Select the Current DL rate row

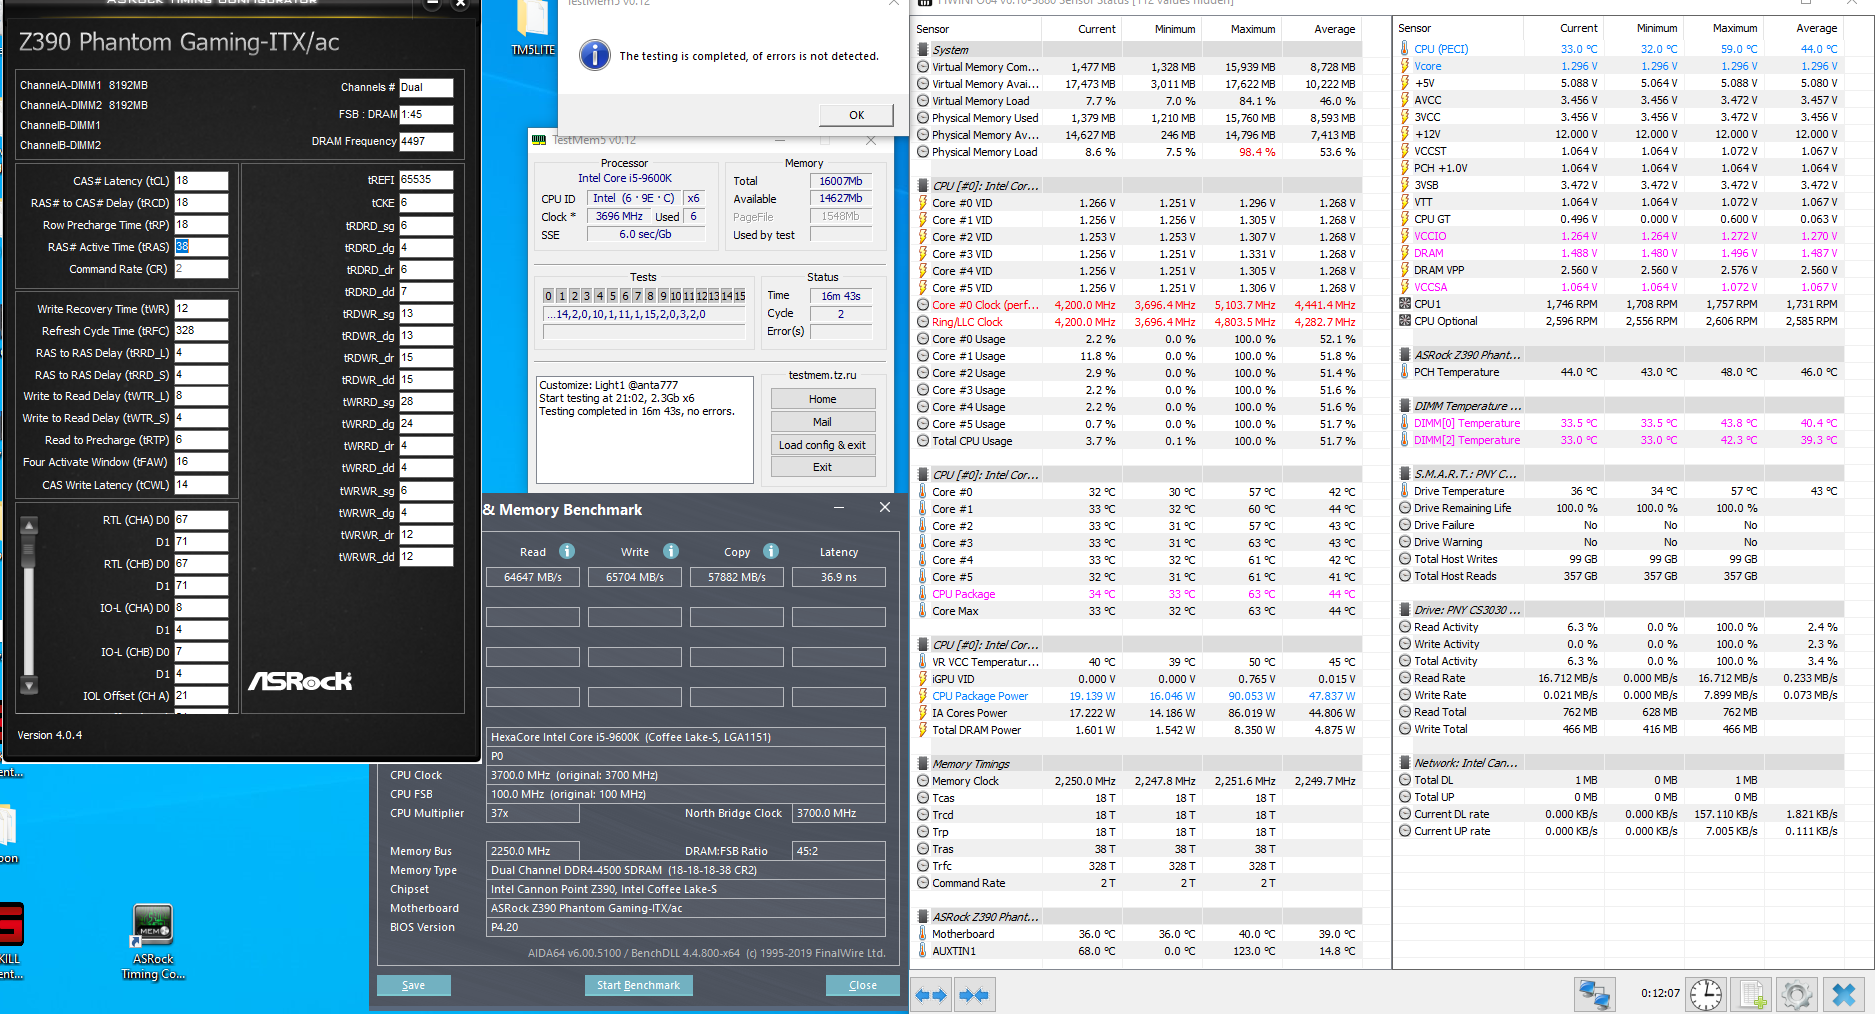point(1619,814)
